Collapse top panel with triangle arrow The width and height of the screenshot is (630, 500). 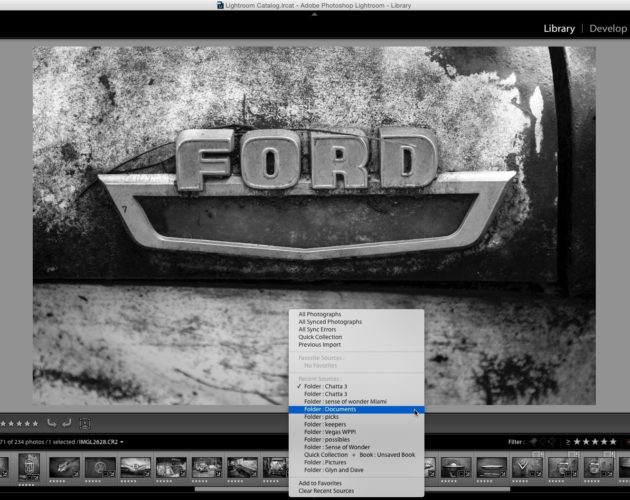pos(315,14)
